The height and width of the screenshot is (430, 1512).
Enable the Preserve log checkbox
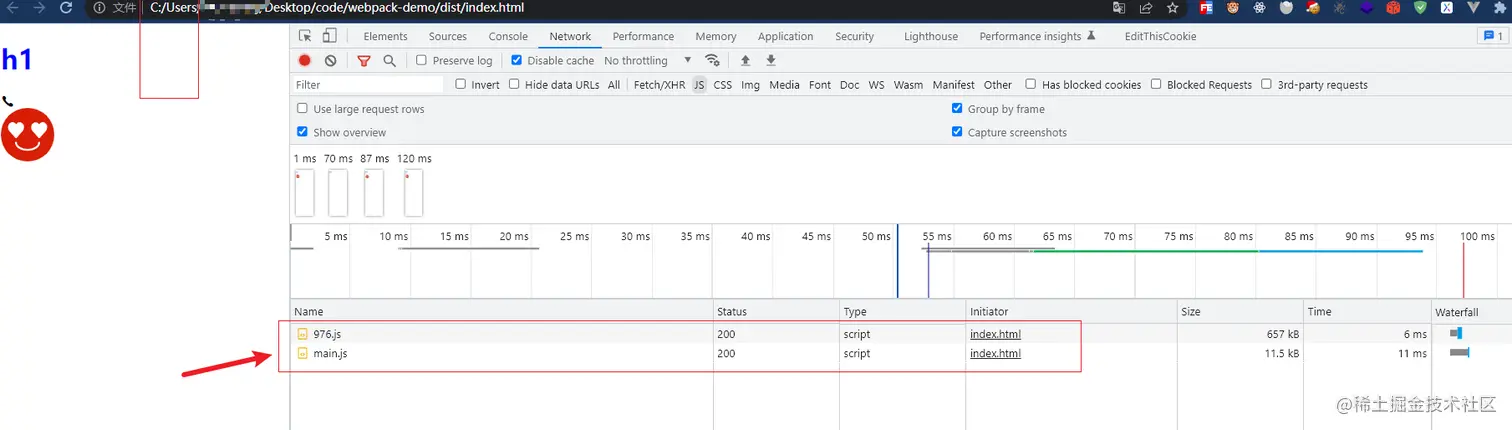click(421, 61)
